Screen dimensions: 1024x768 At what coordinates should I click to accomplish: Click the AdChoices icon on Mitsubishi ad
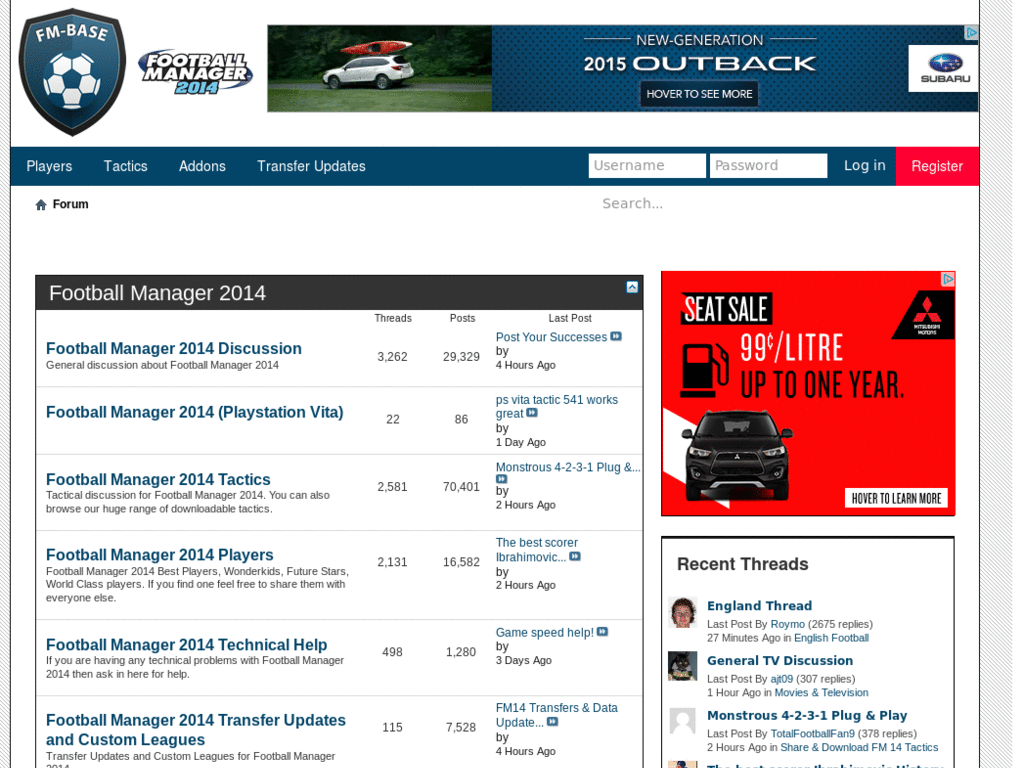click(948, 279)
